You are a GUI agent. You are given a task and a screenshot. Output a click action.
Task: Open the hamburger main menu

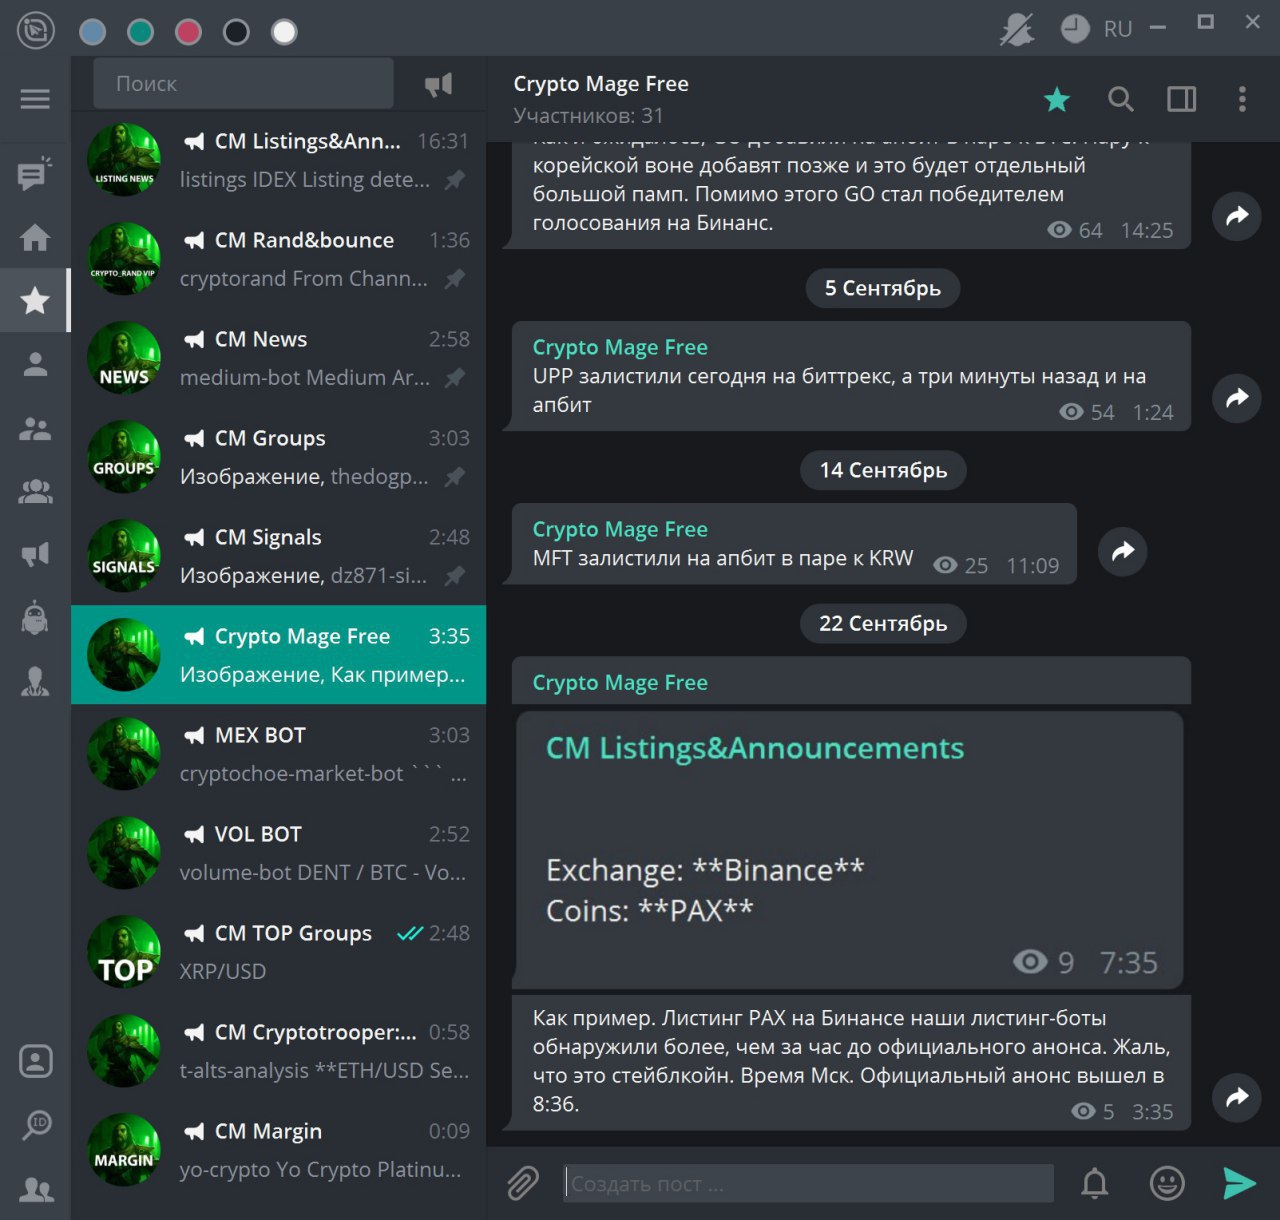[35, 99]
